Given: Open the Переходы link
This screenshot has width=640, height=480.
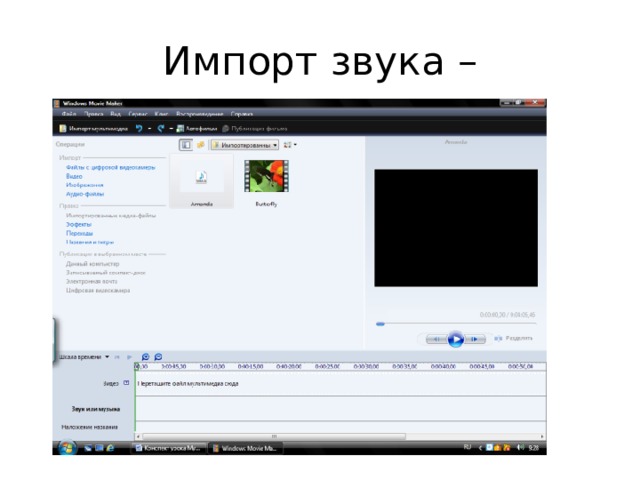Looking at the screenshot, I should pyautogui.click(x=80, y=233).
